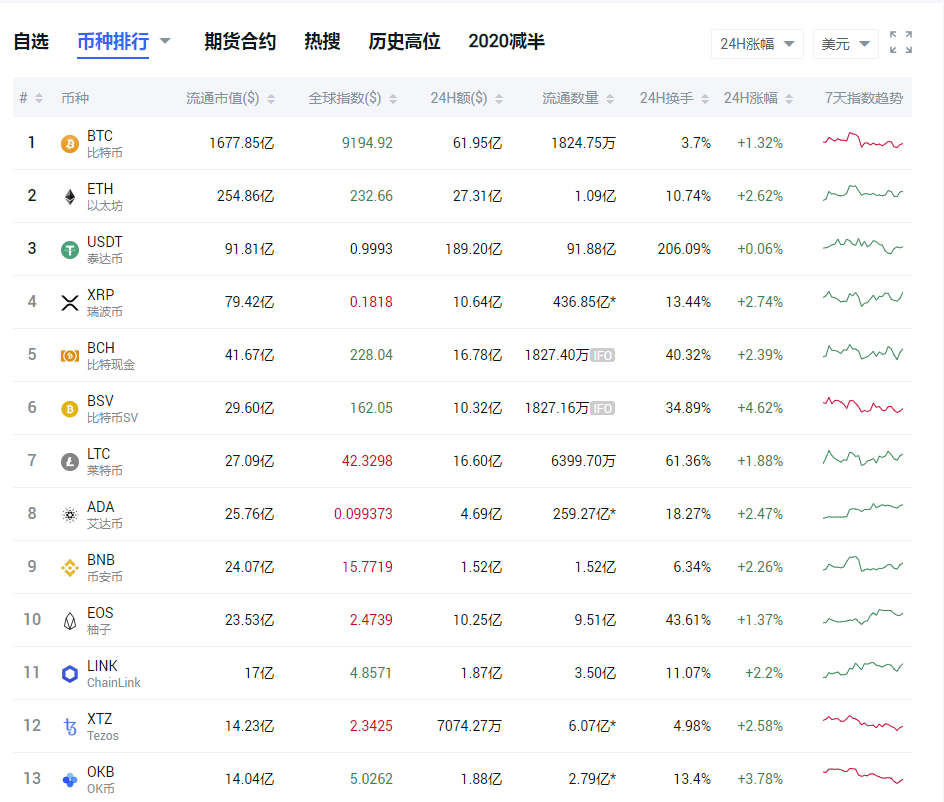Screen dimensions: 944x802
Task: Click the XTZ Tezos icon
Action: [70, 727]
